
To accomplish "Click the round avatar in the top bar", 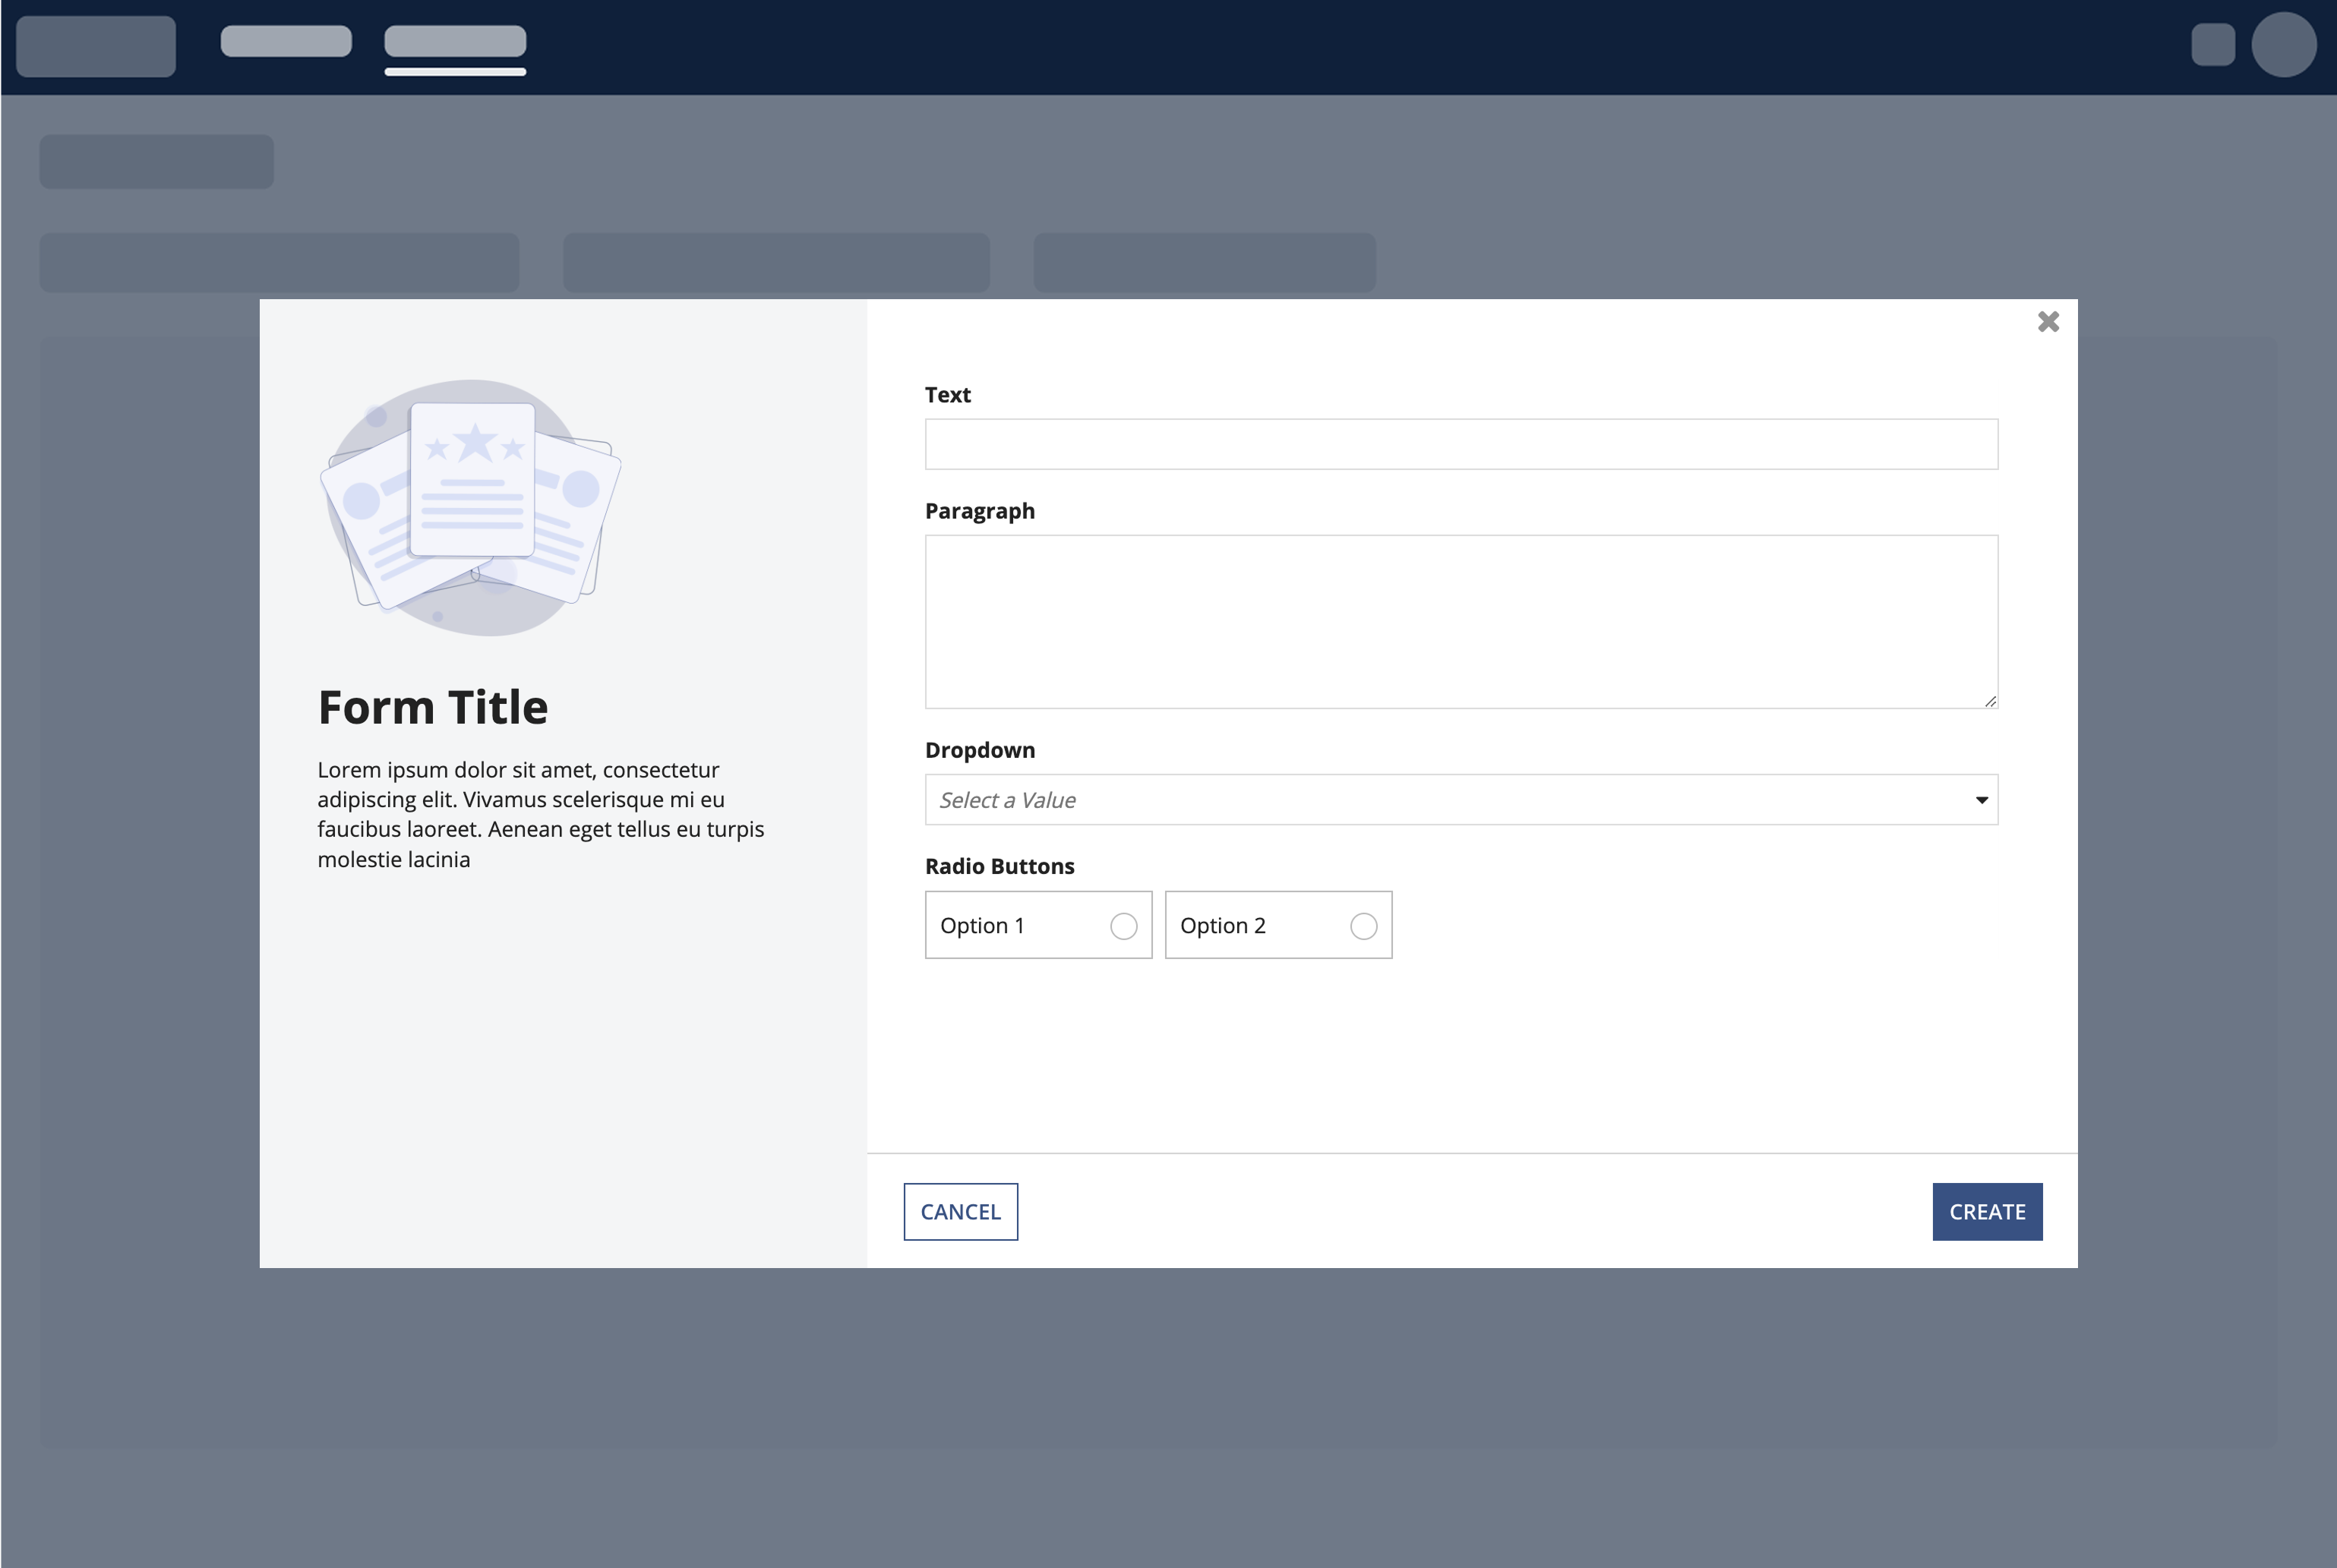I will pos(2283,45).
